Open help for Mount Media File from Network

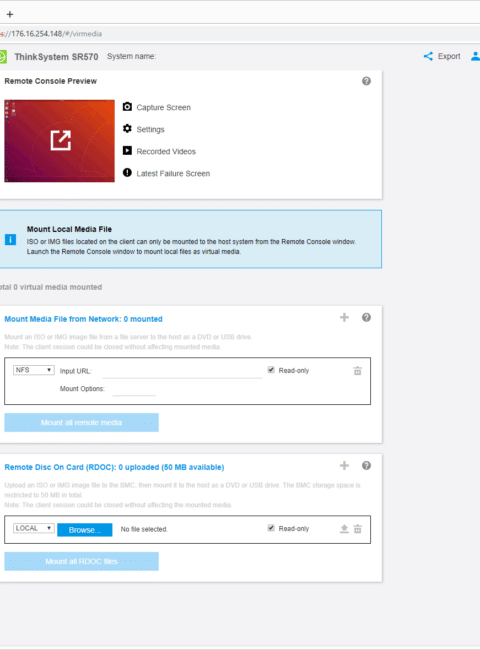[366, 318]
